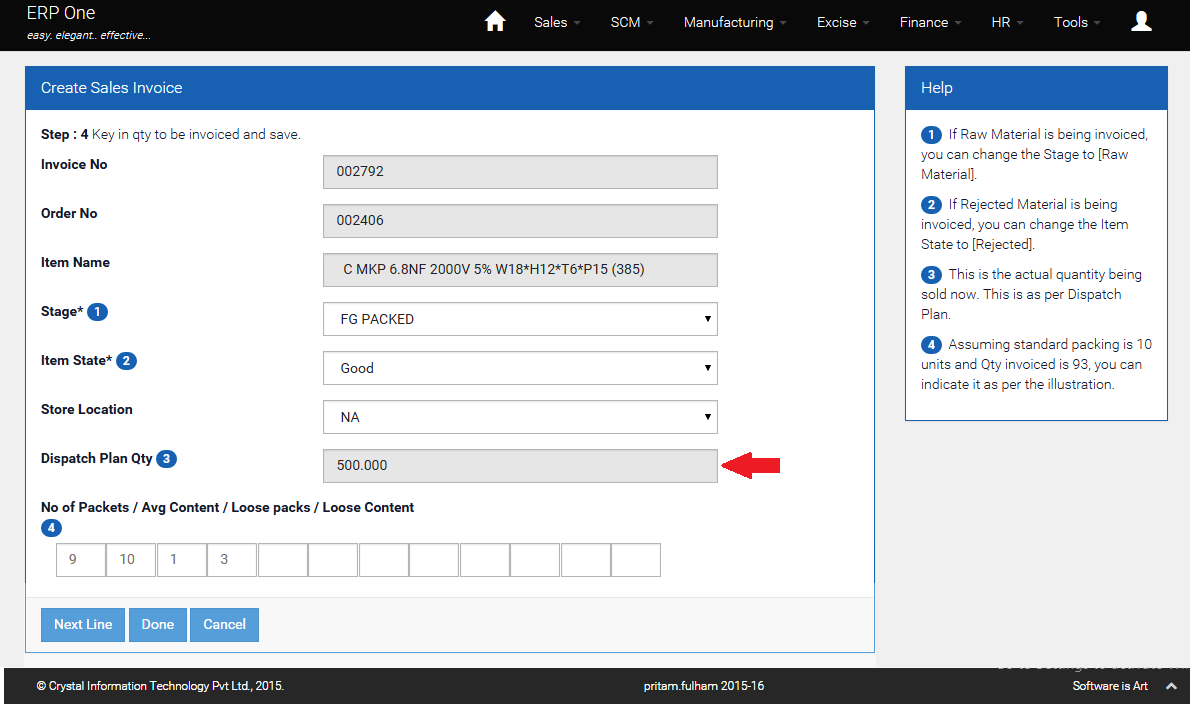This screenshot has height=704, width=1190.
Task: Open the Store Location dropdown
Action: click(x=520, y=417)
